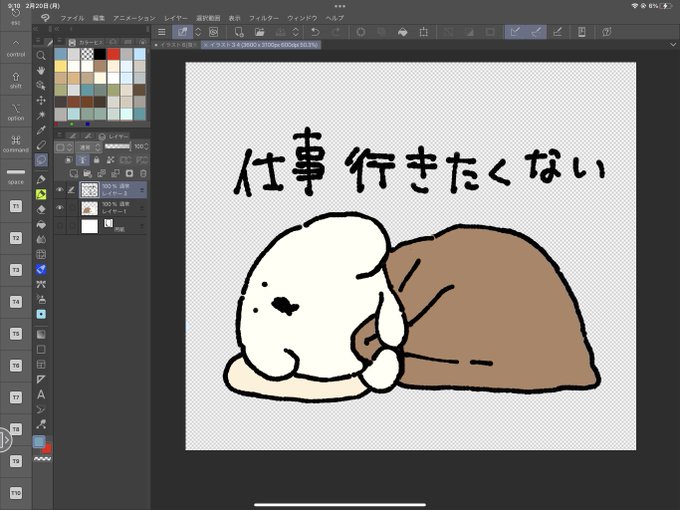Image resolution: width=680 pixels, height=510 pixels.
Task: Select the Pen tool
Action: (41, 179)
